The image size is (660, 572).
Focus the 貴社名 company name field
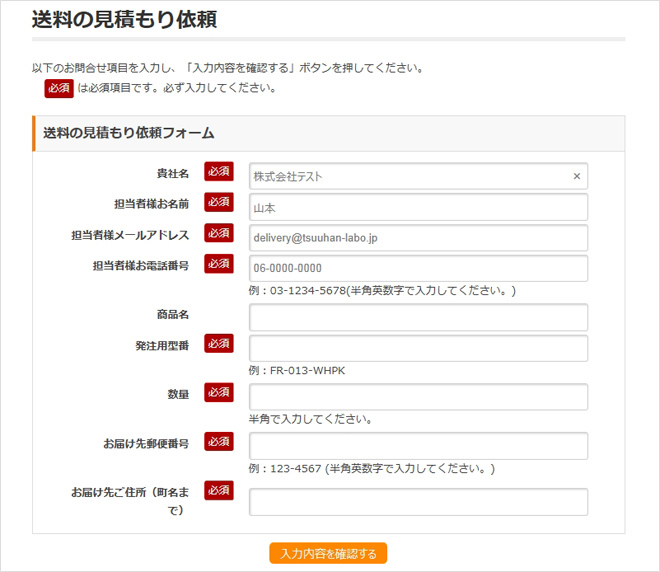[408, 176]
